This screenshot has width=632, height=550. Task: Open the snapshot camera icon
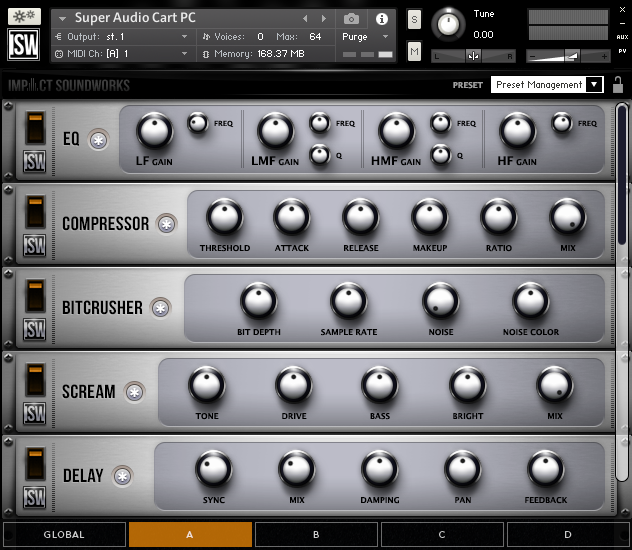351,19
